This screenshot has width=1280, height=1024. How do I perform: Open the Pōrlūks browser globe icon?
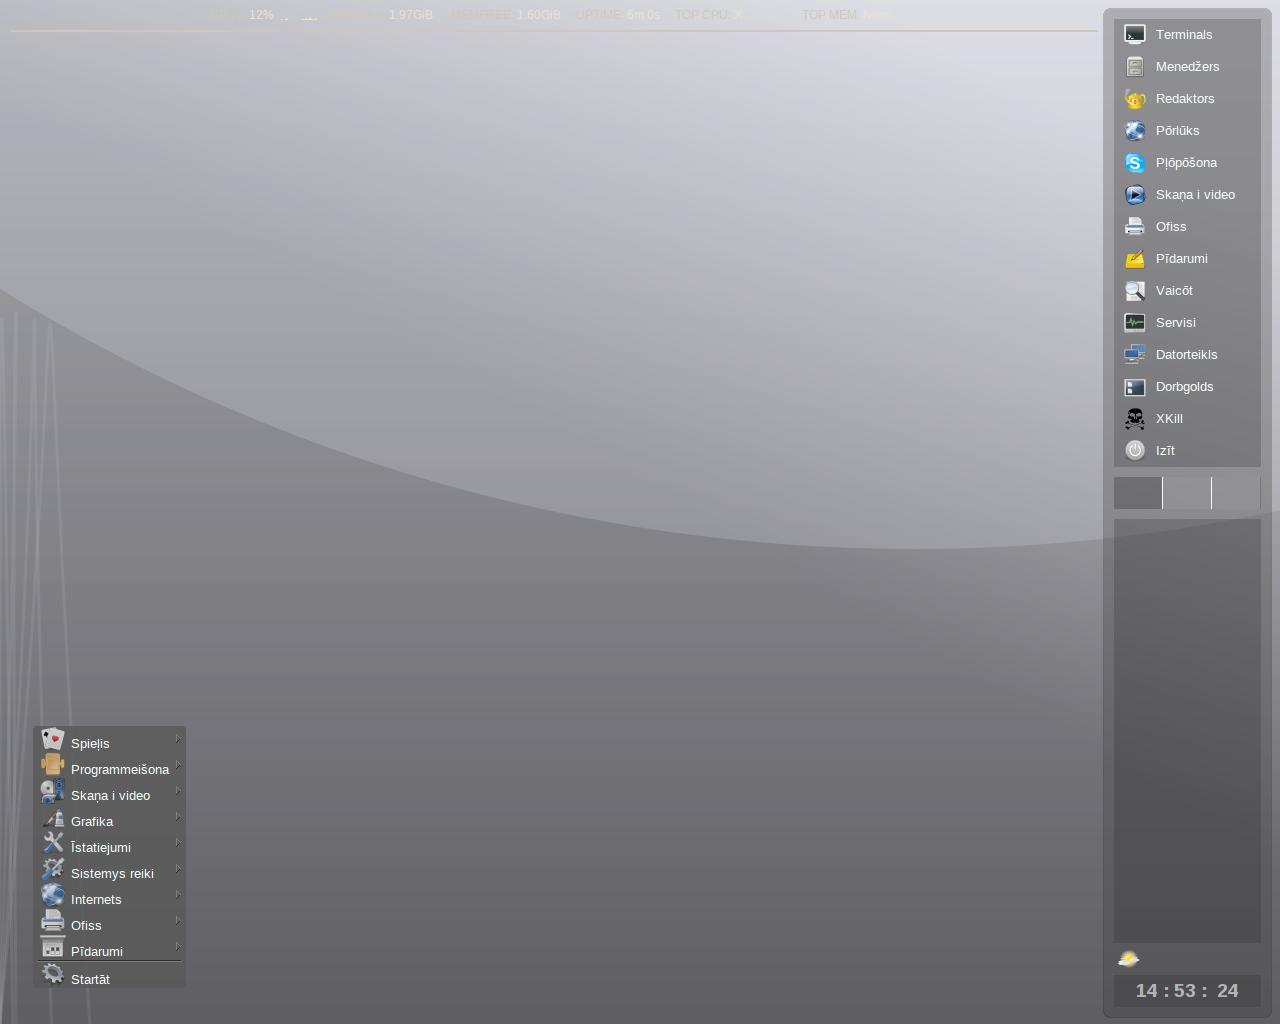[1135, 131]
